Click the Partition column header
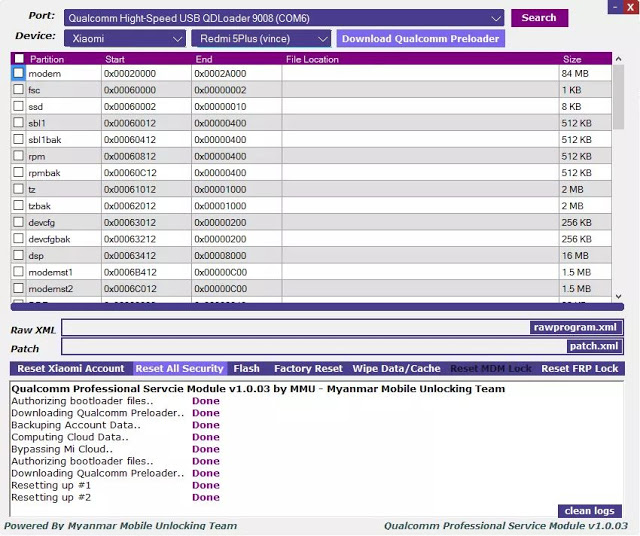 [x=47, y=59]
